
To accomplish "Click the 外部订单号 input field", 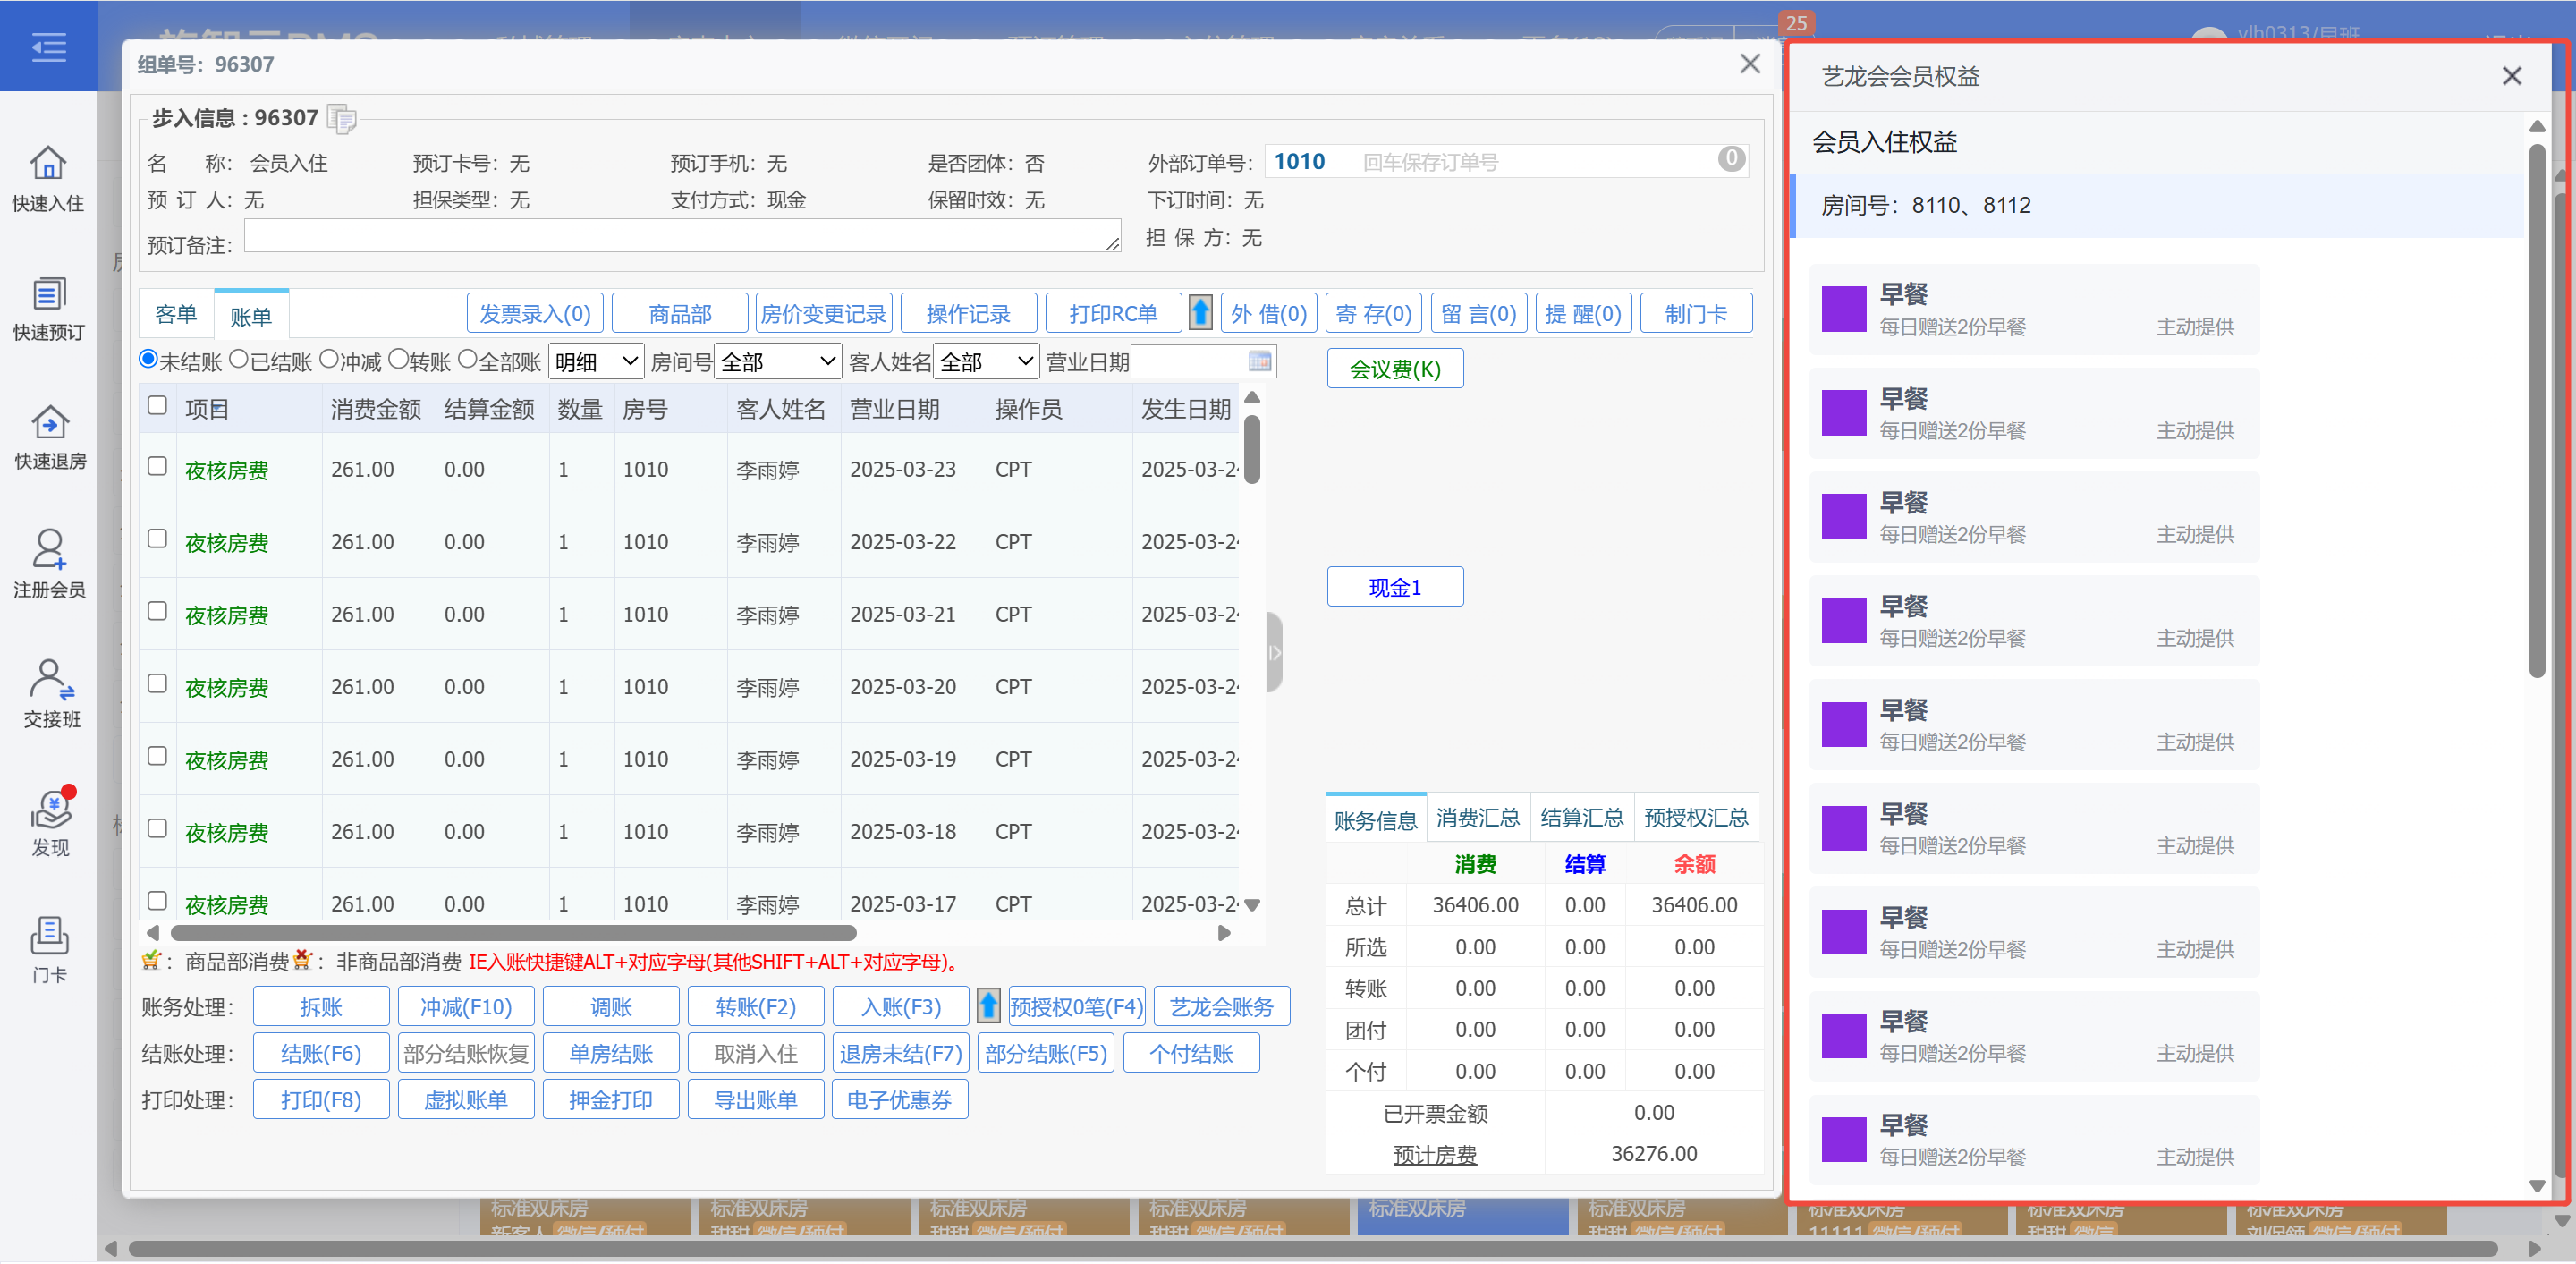I will (x=1507, y=161).
